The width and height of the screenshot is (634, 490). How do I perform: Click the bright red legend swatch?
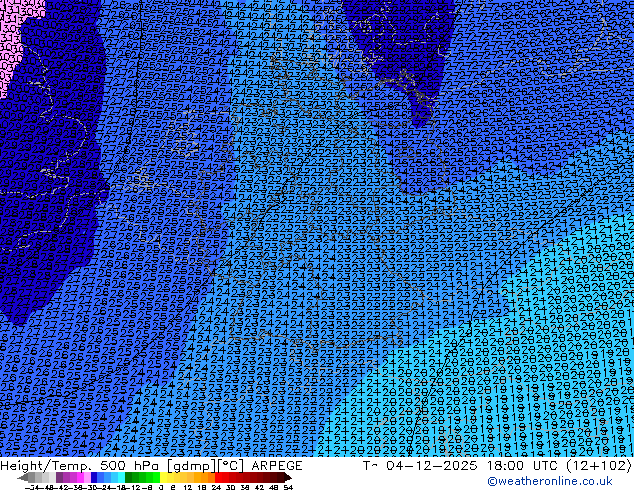coord(218,477)
